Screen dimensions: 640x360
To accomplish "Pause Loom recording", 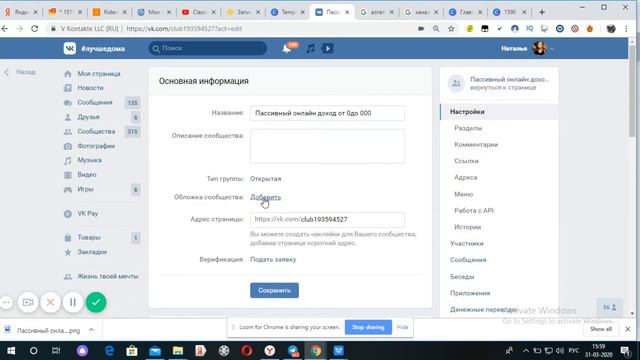I will coord(73,302).
